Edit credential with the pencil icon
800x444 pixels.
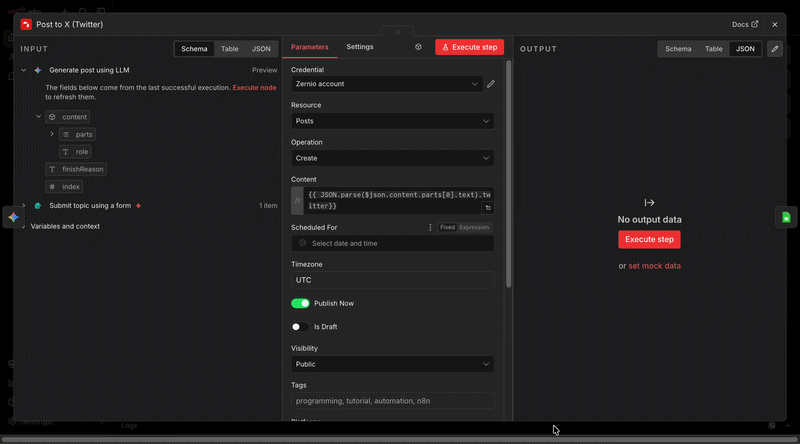(491, 84)
